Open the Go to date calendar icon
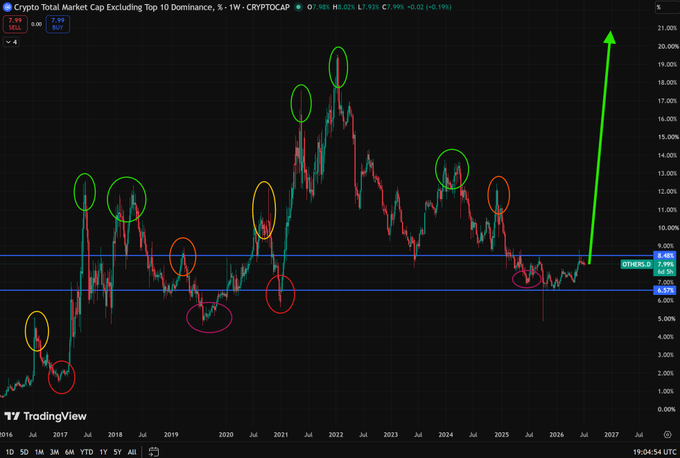680x458 pixels. pos(154,451)
